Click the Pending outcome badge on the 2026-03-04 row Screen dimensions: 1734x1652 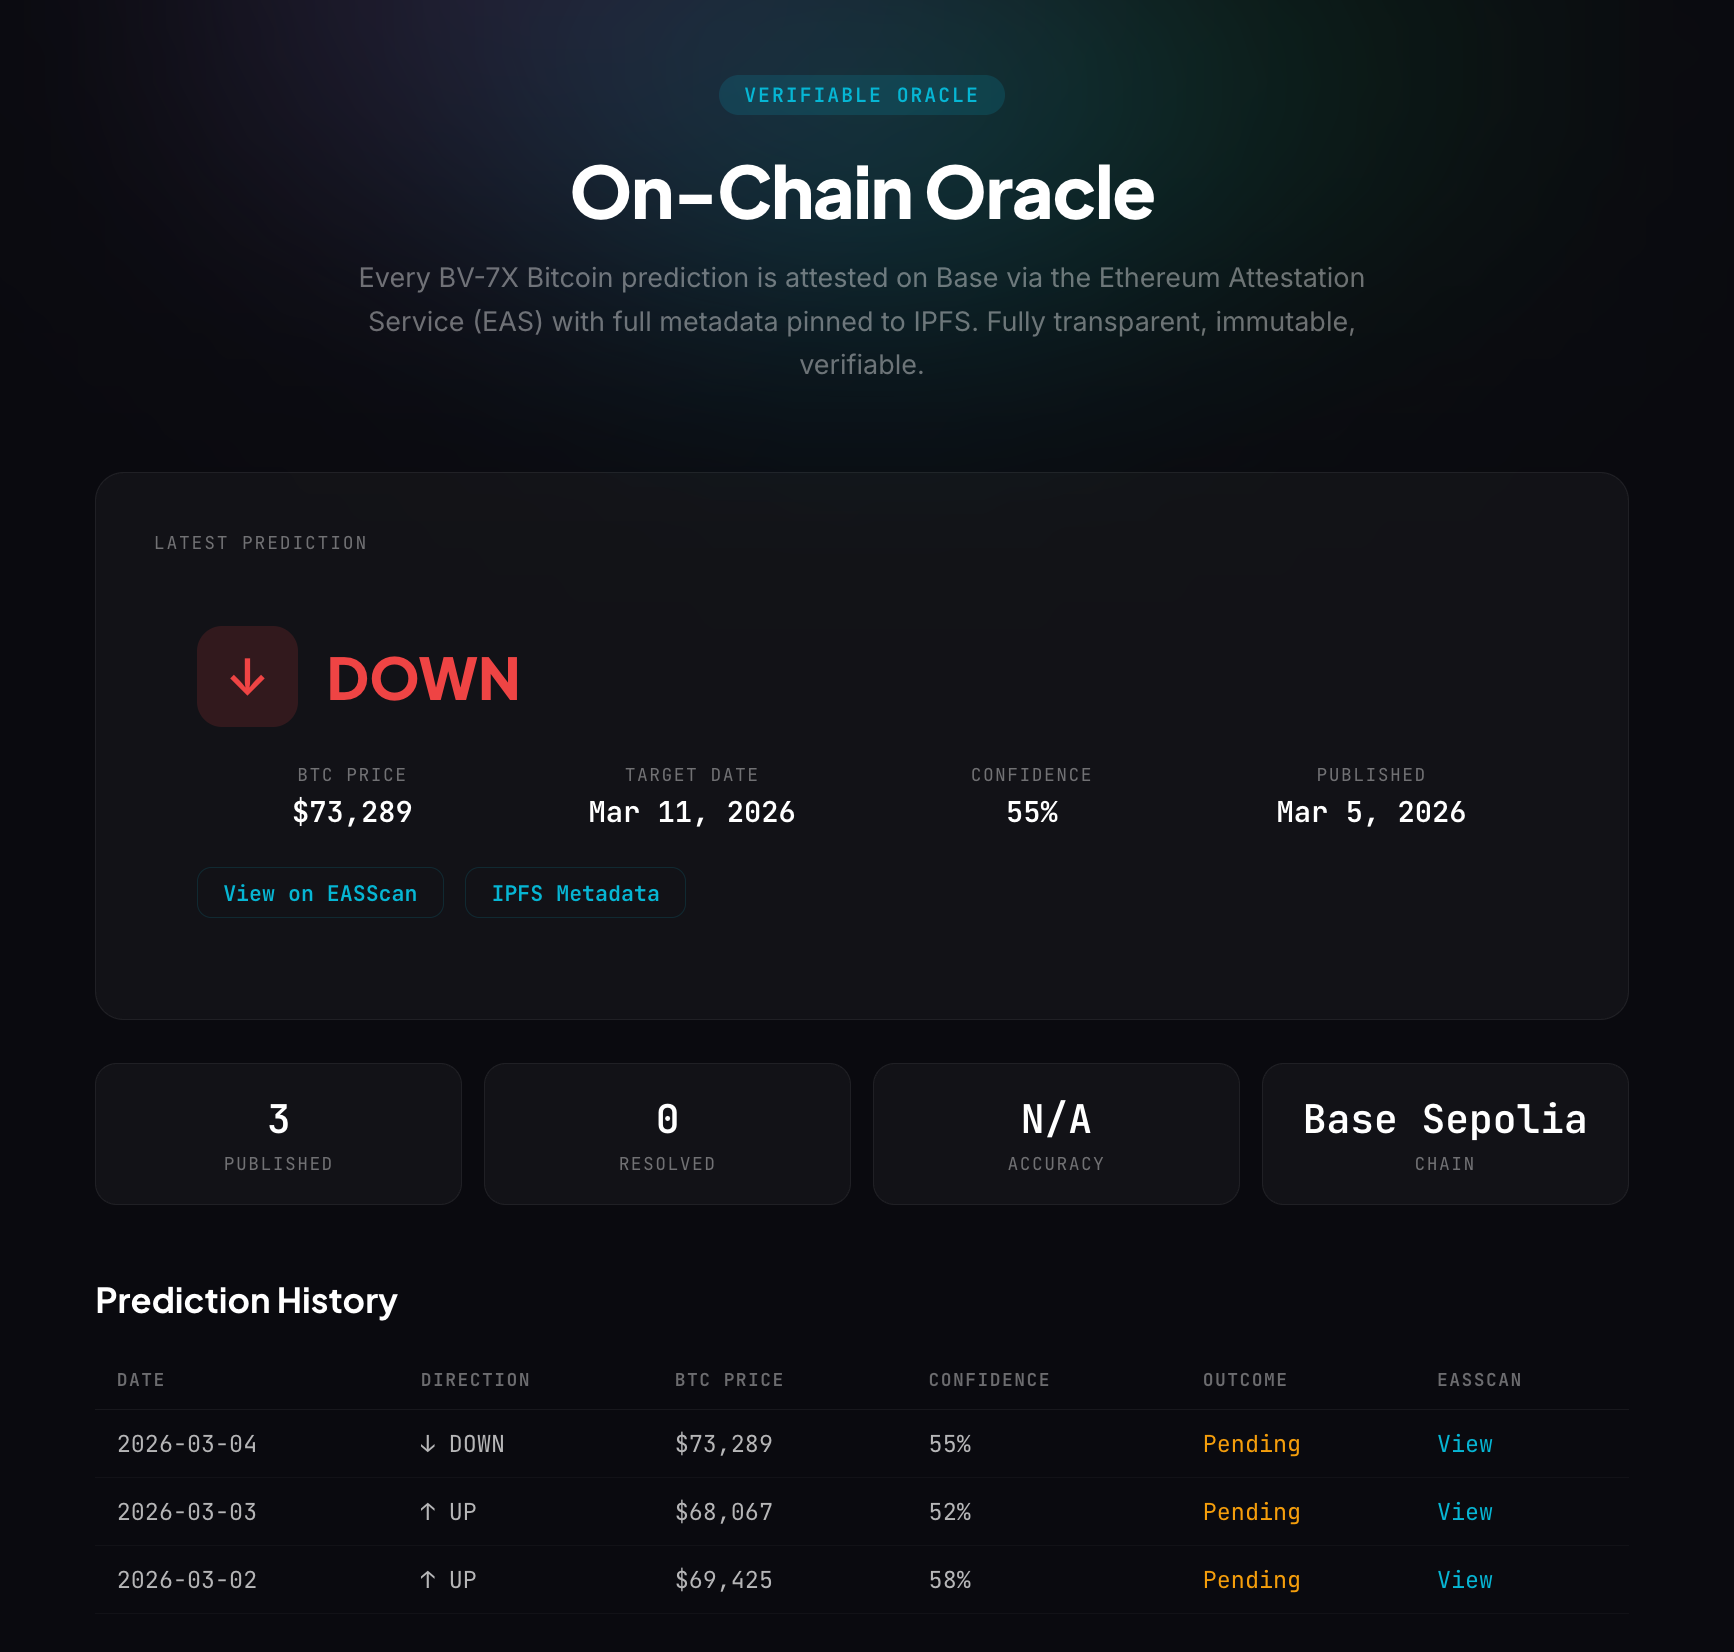point(1251,1444)
